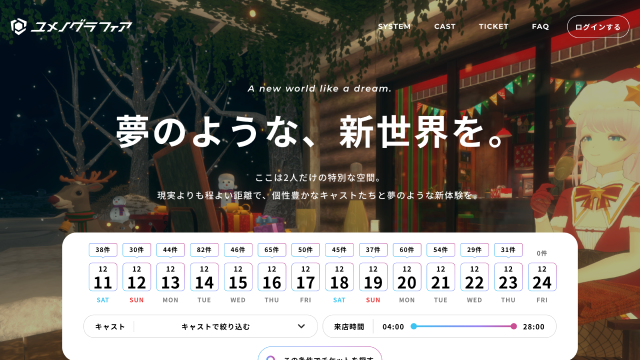Go to the CAST page
Image resolution: width=640 pixels, height=360 pixels.
pyautogui.click(x=444, y=27)
